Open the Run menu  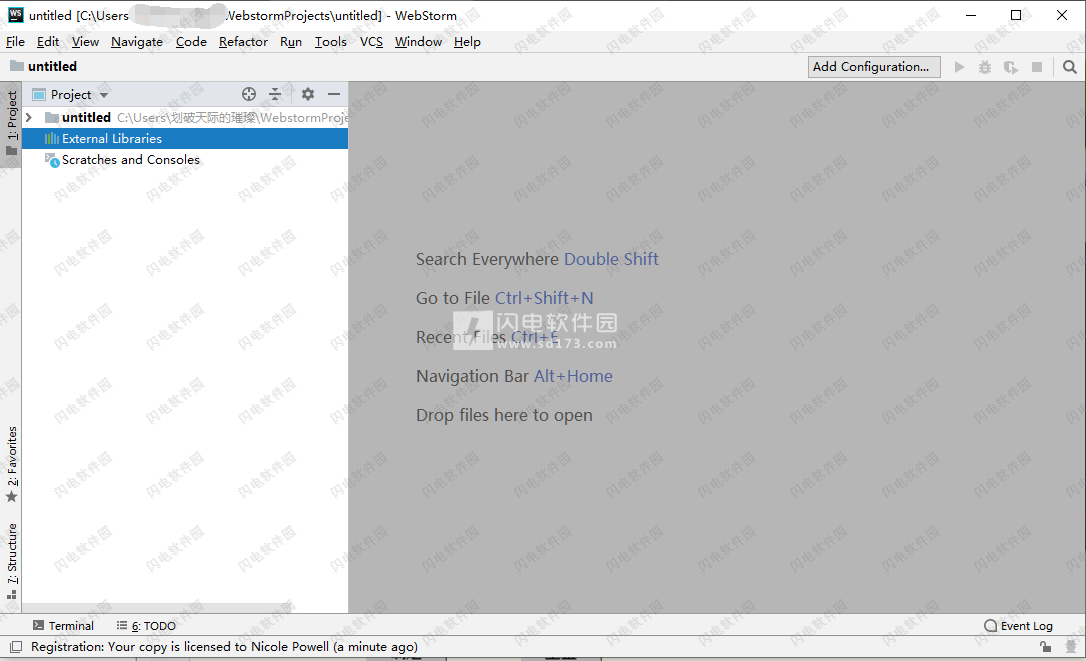pos(291,42)
